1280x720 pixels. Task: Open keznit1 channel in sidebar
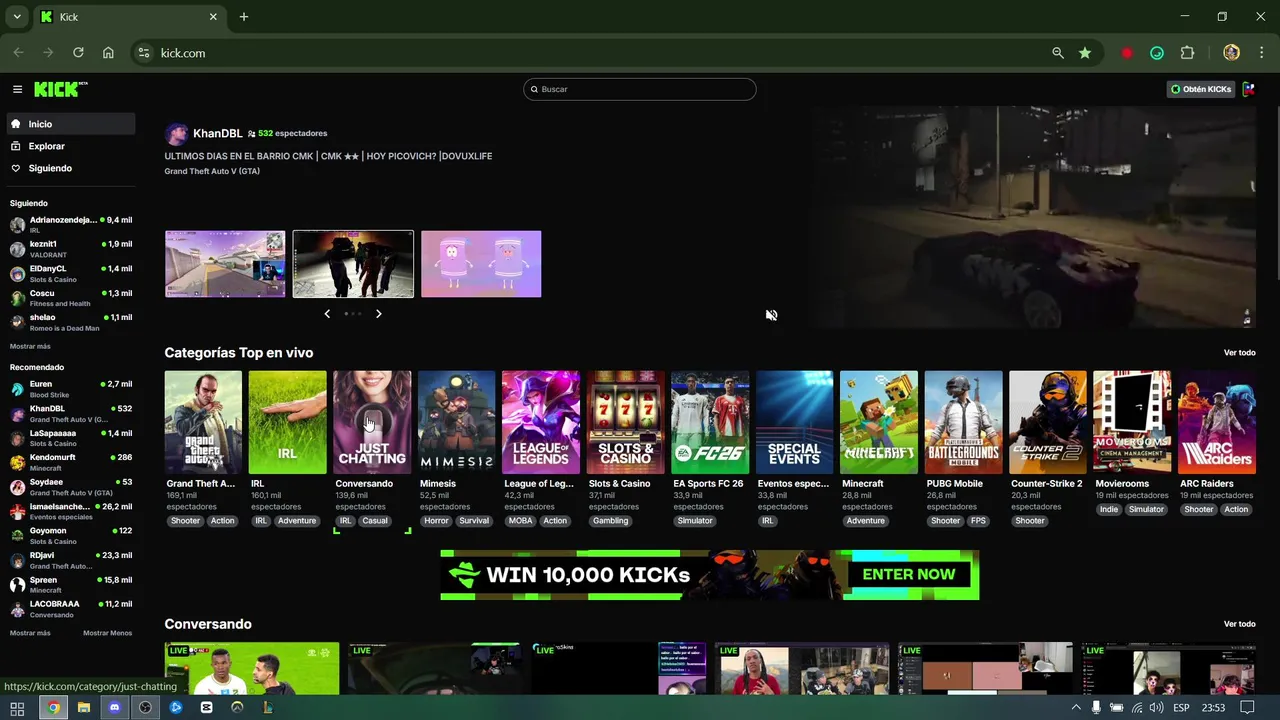coord(70,249)
